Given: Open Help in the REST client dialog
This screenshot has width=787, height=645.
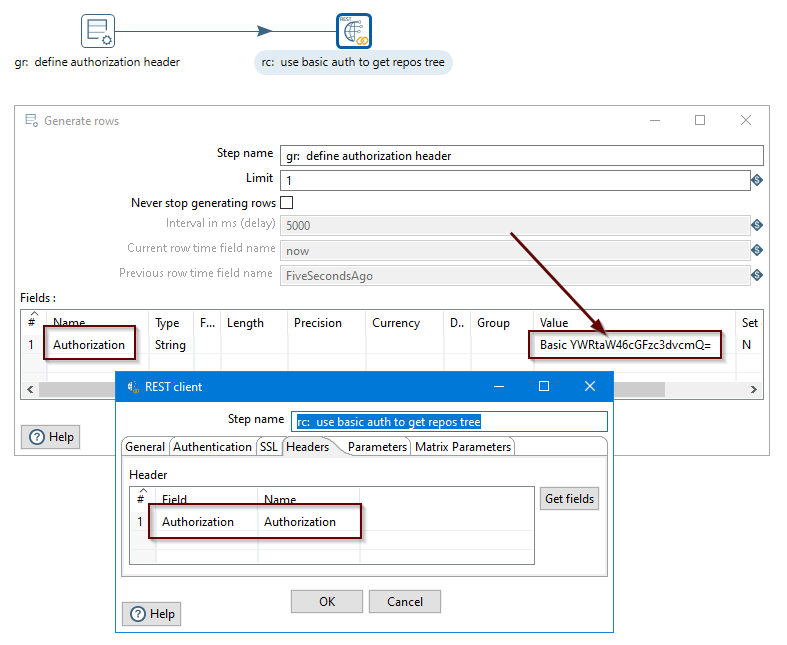Looking at the screenshot, I should pyautogui.click(x=152, y=614).
